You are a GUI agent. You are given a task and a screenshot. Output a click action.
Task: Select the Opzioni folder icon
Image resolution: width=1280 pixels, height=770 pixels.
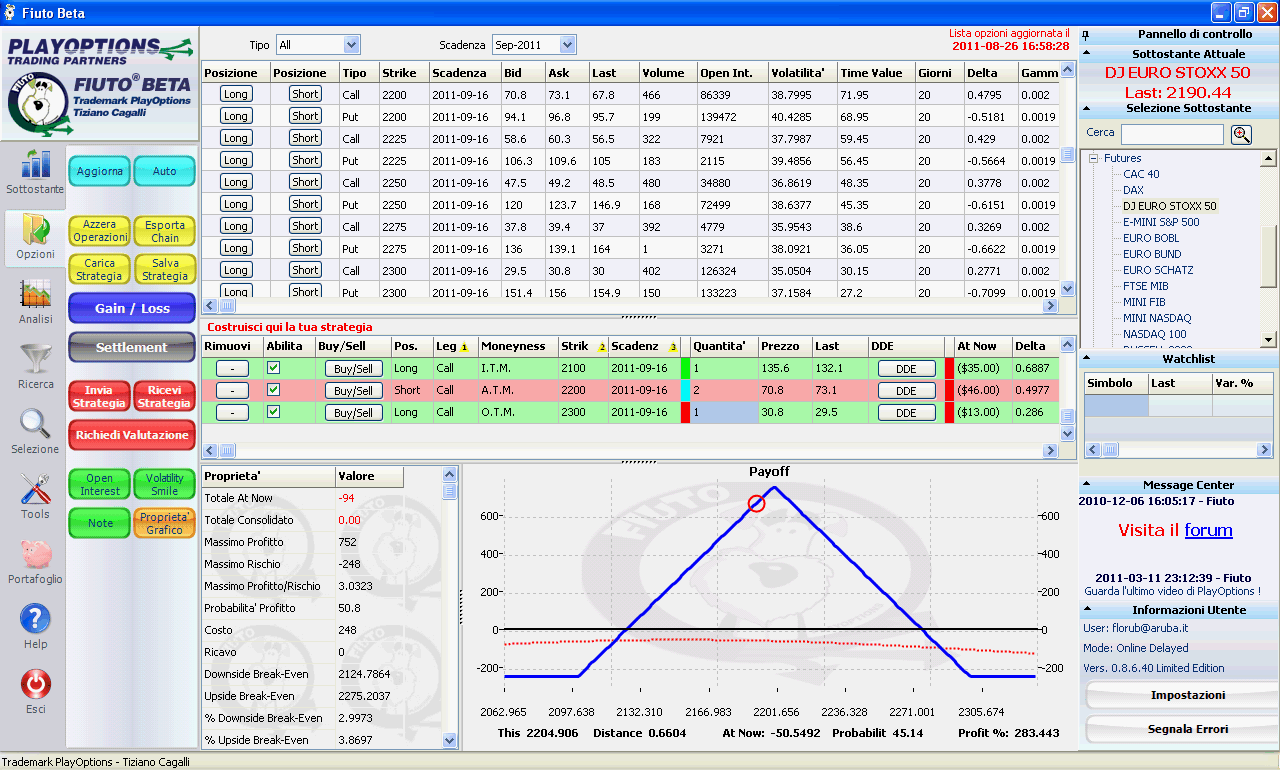[x=35, y=229]
